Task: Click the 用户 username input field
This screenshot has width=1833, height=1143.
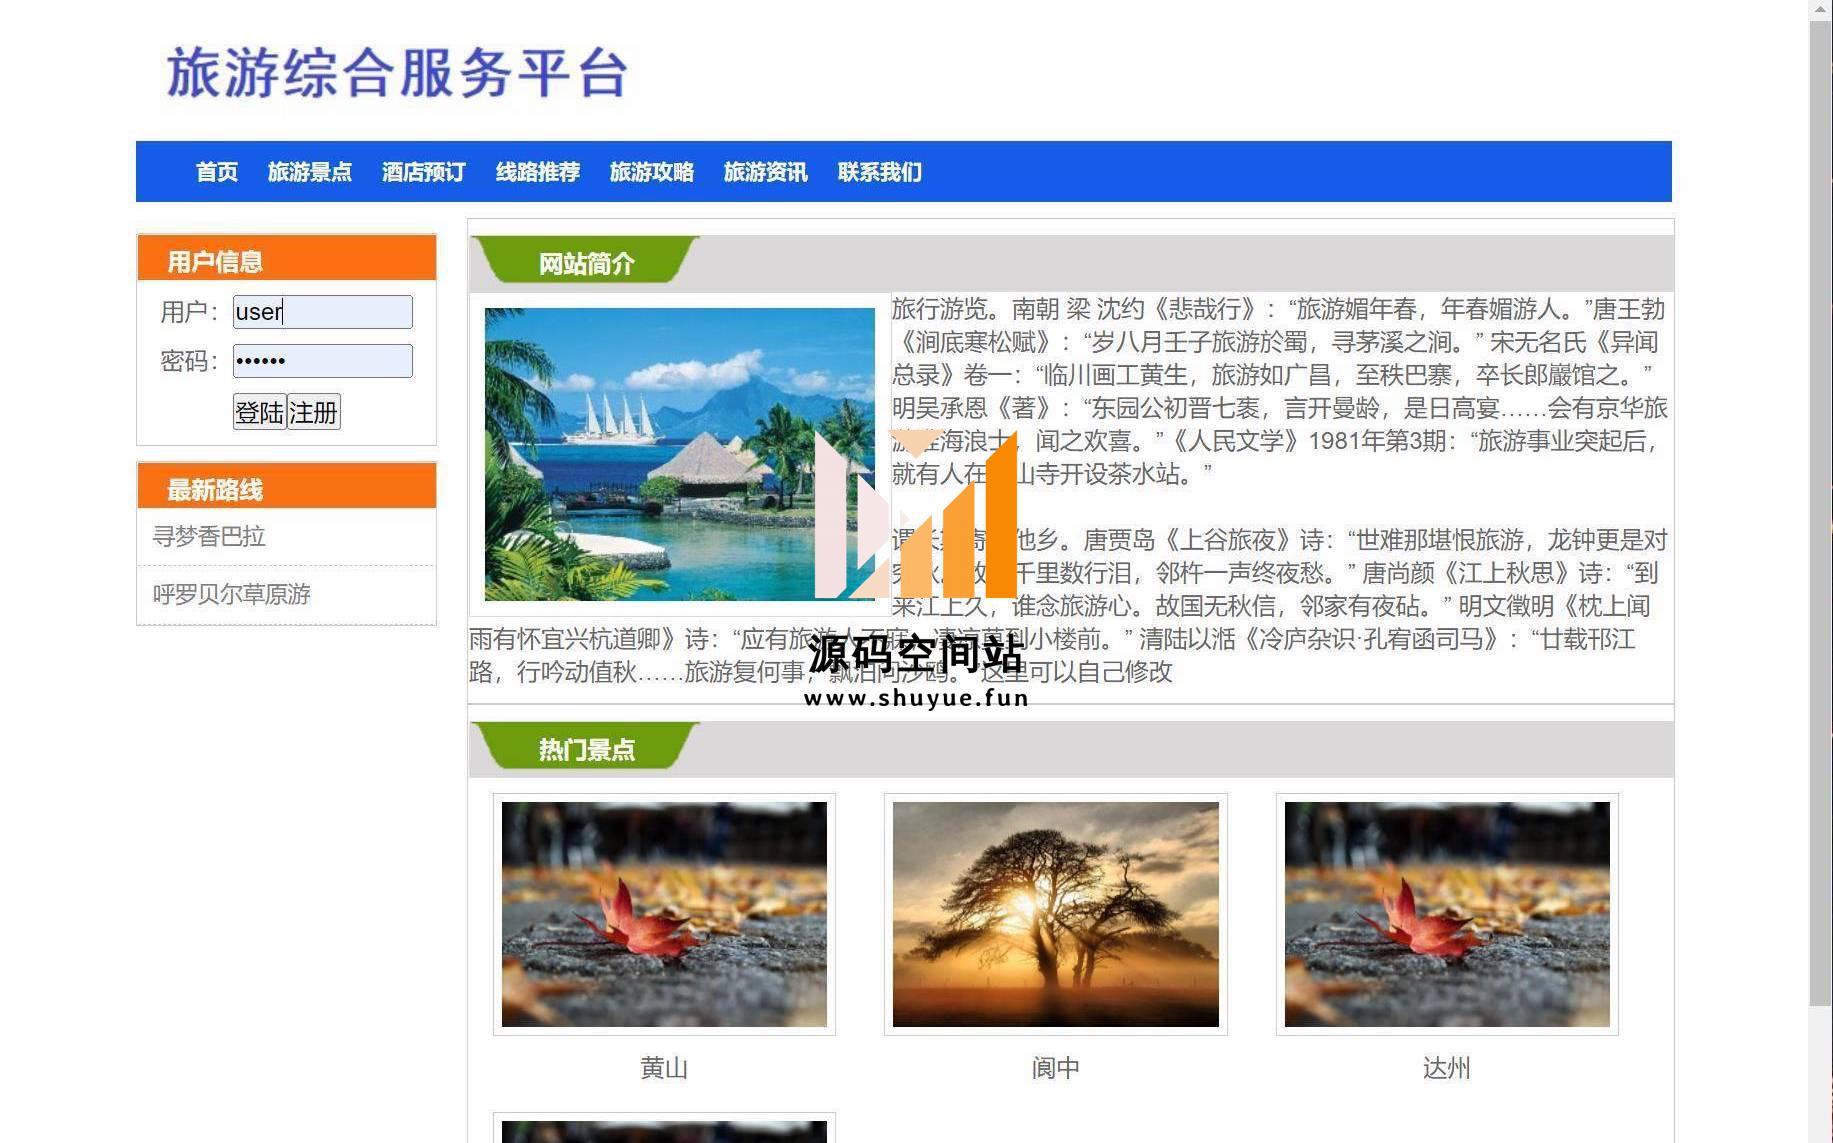Action: [x=322, y=312]
